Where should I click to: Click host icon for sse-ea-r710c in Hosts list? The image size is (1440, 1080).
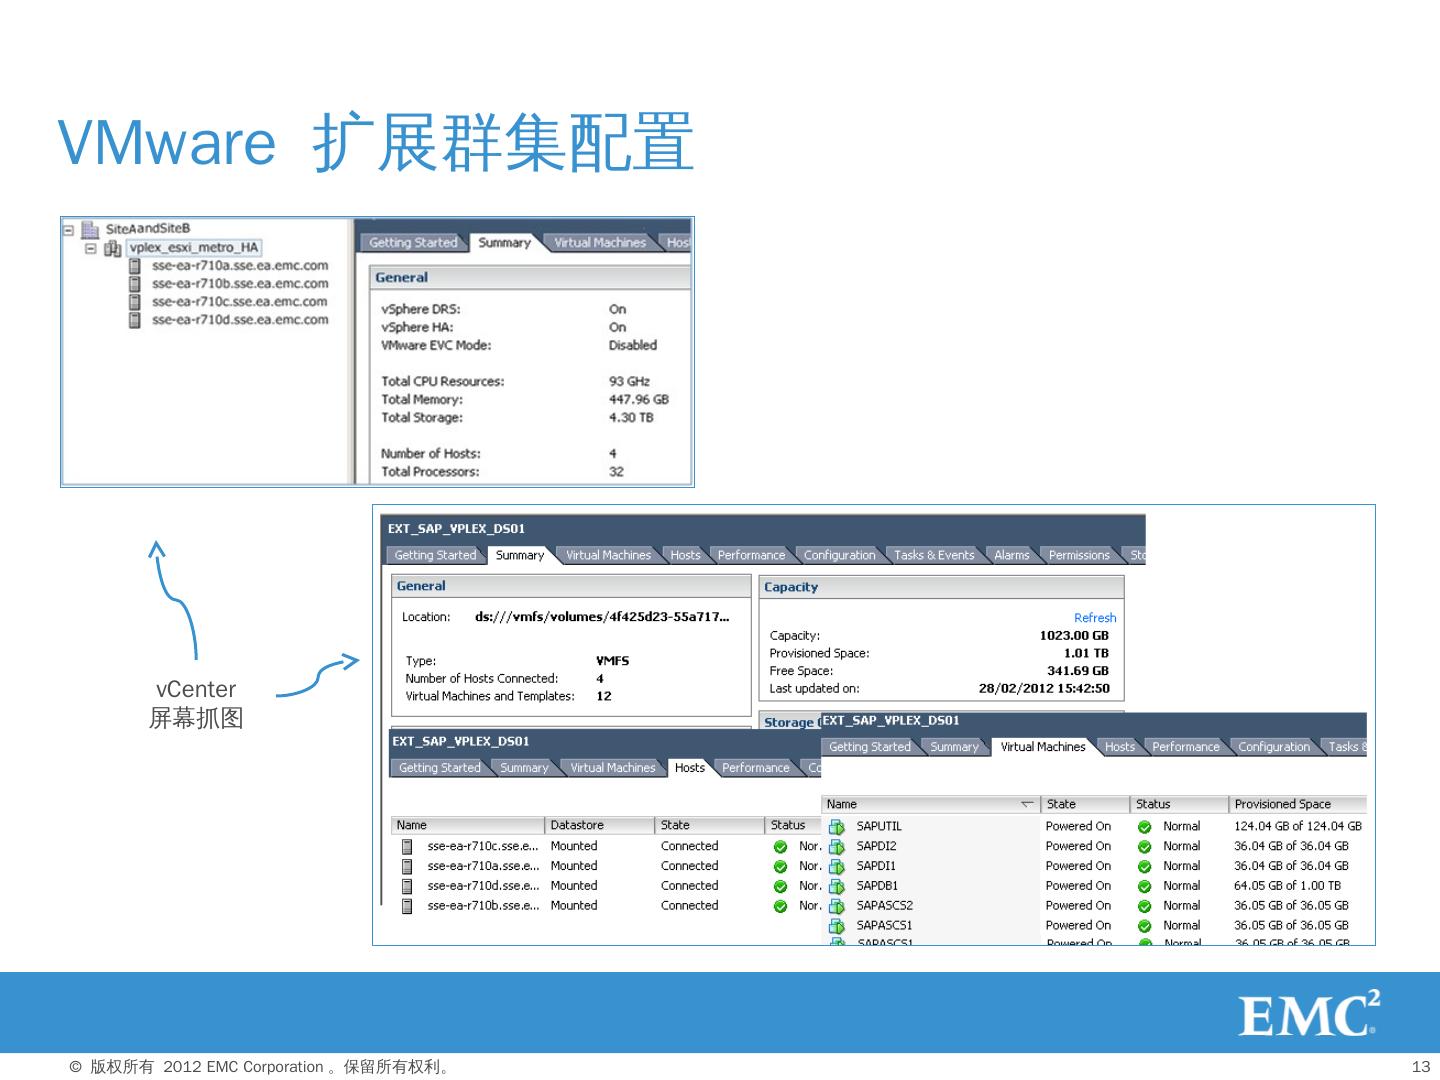coord(406,846)
